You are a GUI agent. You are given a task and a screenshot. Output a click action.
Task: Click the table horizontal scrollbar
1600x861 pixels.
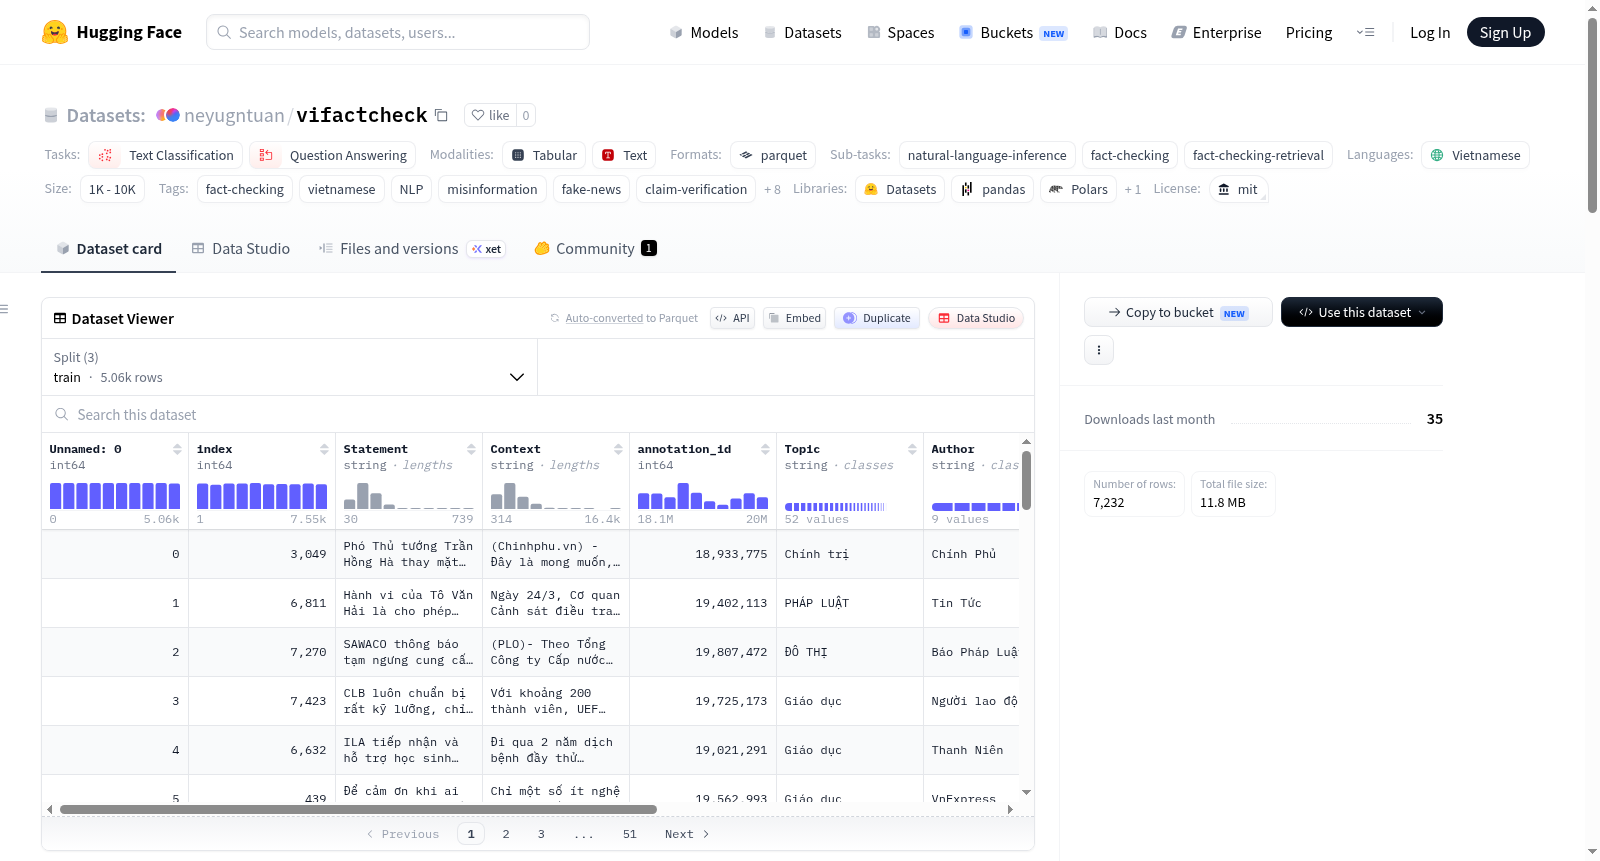click(x=358, y=809)
